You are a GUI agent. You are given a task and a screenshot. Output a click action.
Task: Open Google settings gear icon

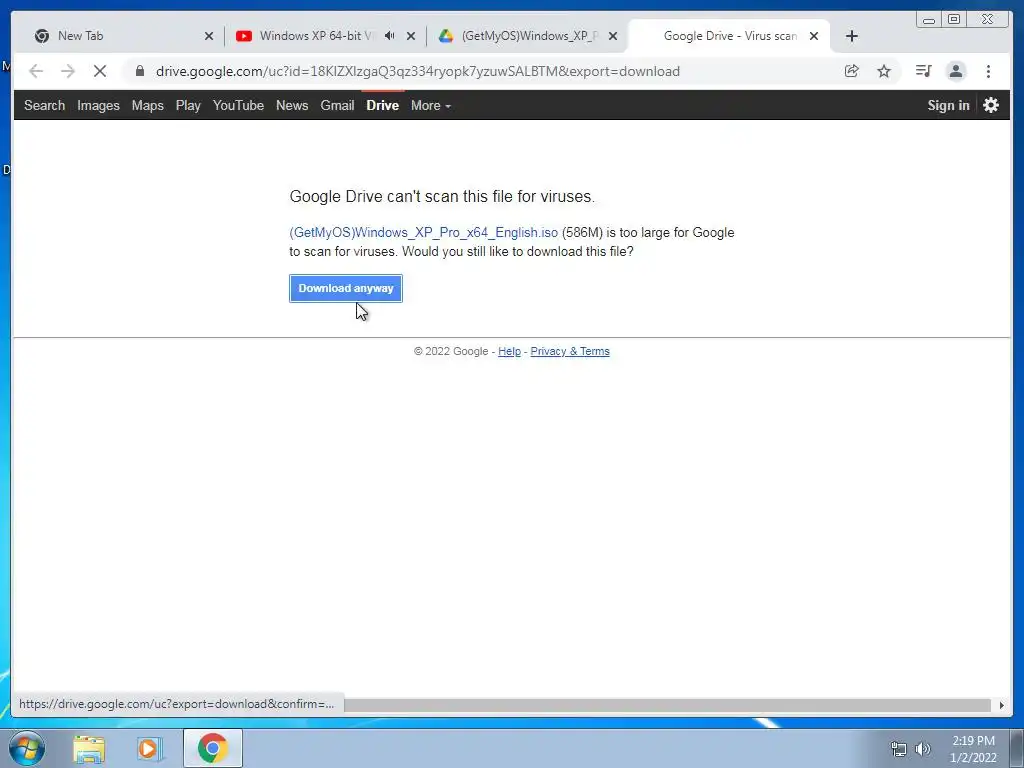tap(991, 105)
